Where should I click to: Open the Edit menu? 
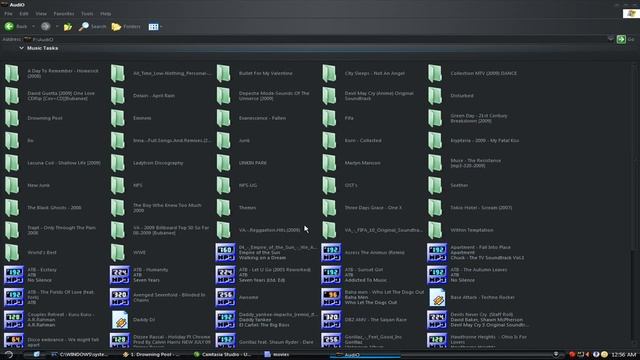24,13
